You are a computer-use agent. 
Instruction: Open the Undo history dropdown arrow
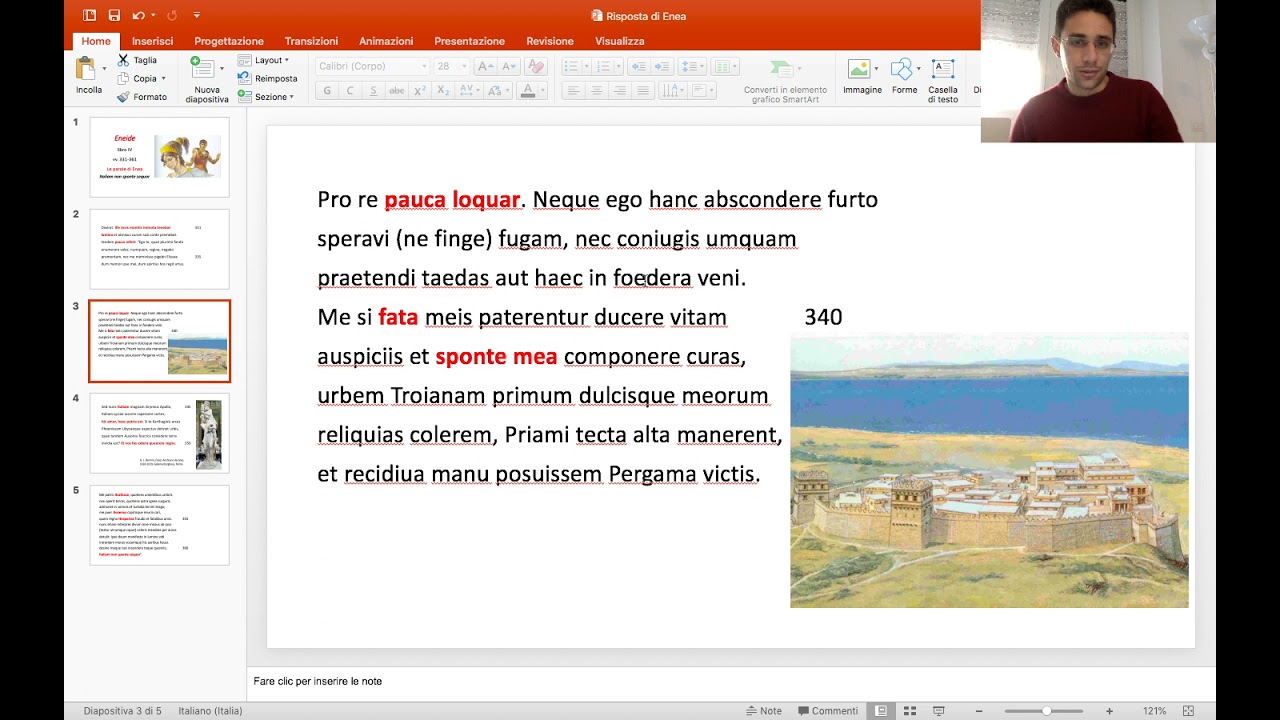153,16
